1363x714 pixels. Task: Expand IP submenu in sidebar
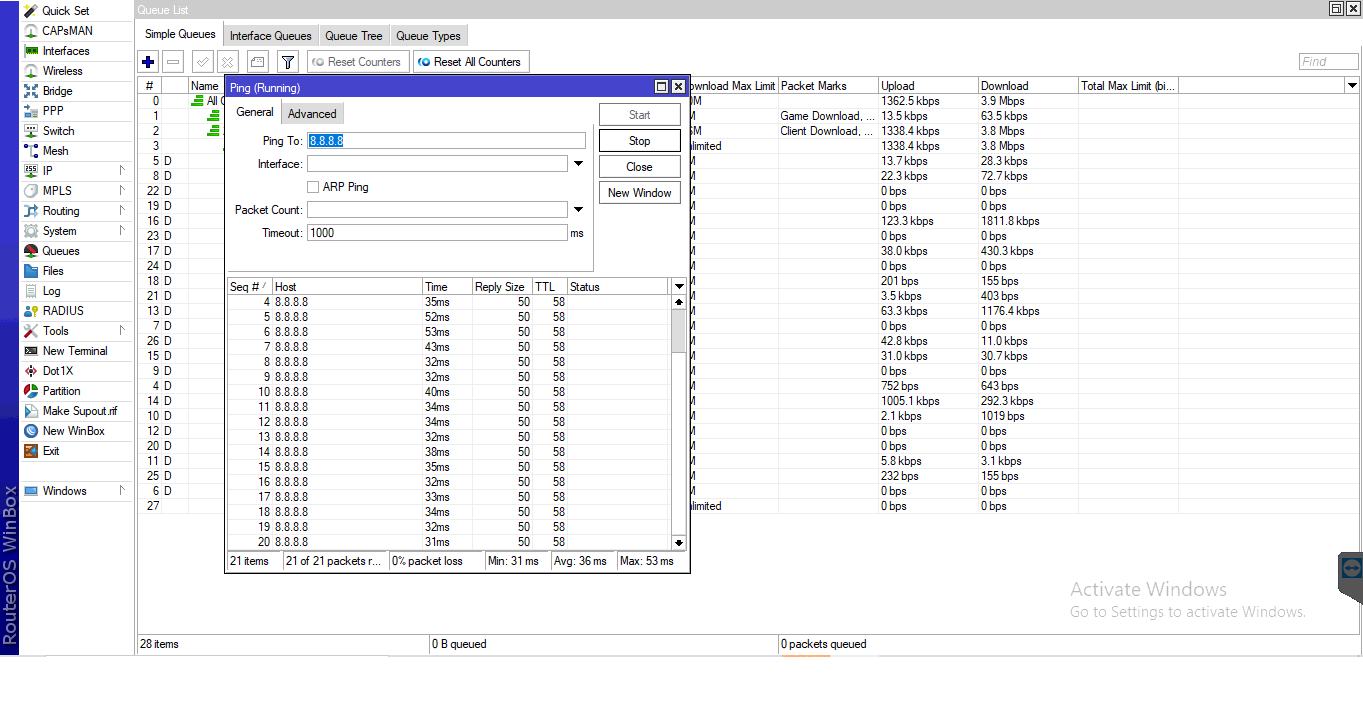click(x=122, y=171)
